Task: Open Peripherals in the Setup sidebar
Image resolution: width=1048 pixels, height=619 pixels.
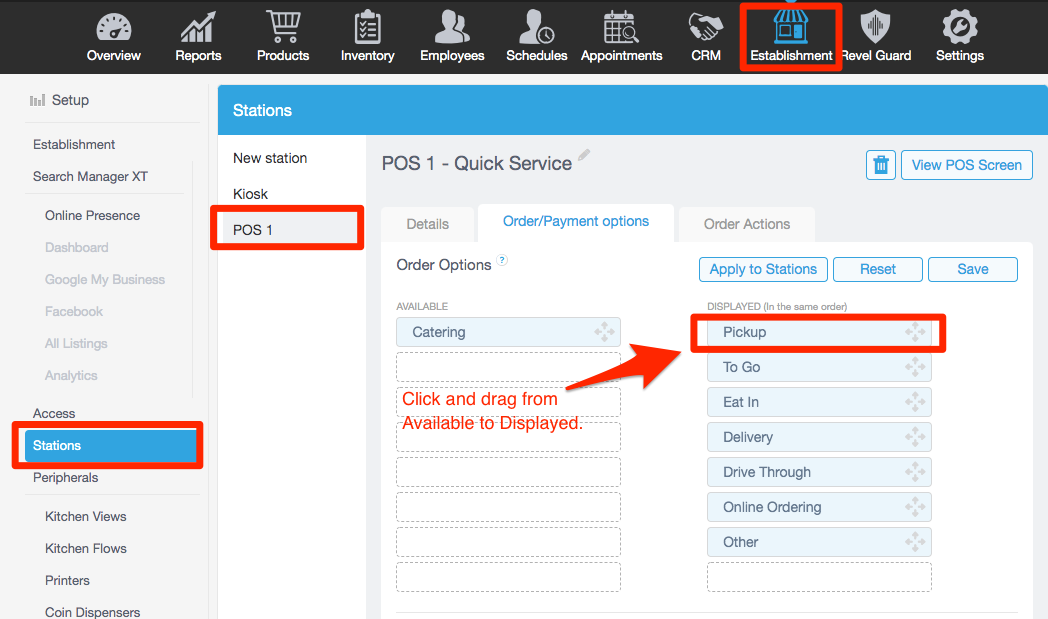Action: (66, 477)
